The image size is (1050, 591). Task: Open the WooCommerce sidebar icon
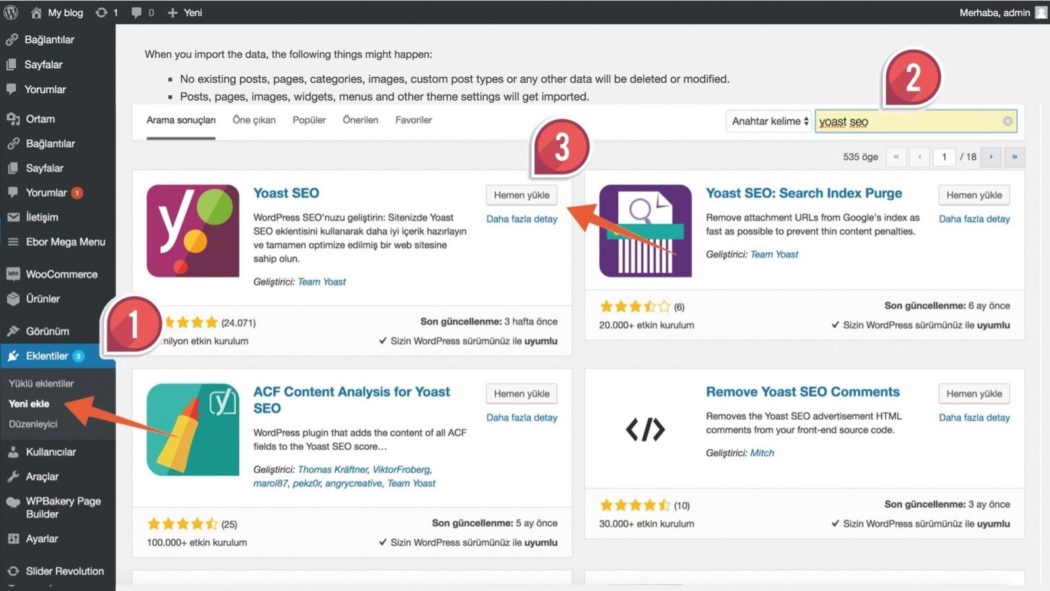click(x=14, y=273)
